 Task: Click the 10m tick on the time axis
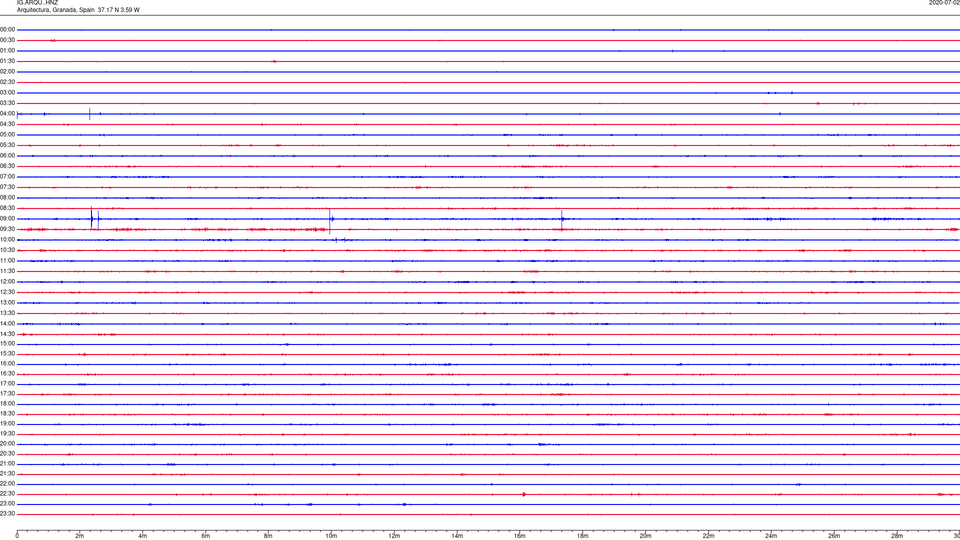[331, 536]
